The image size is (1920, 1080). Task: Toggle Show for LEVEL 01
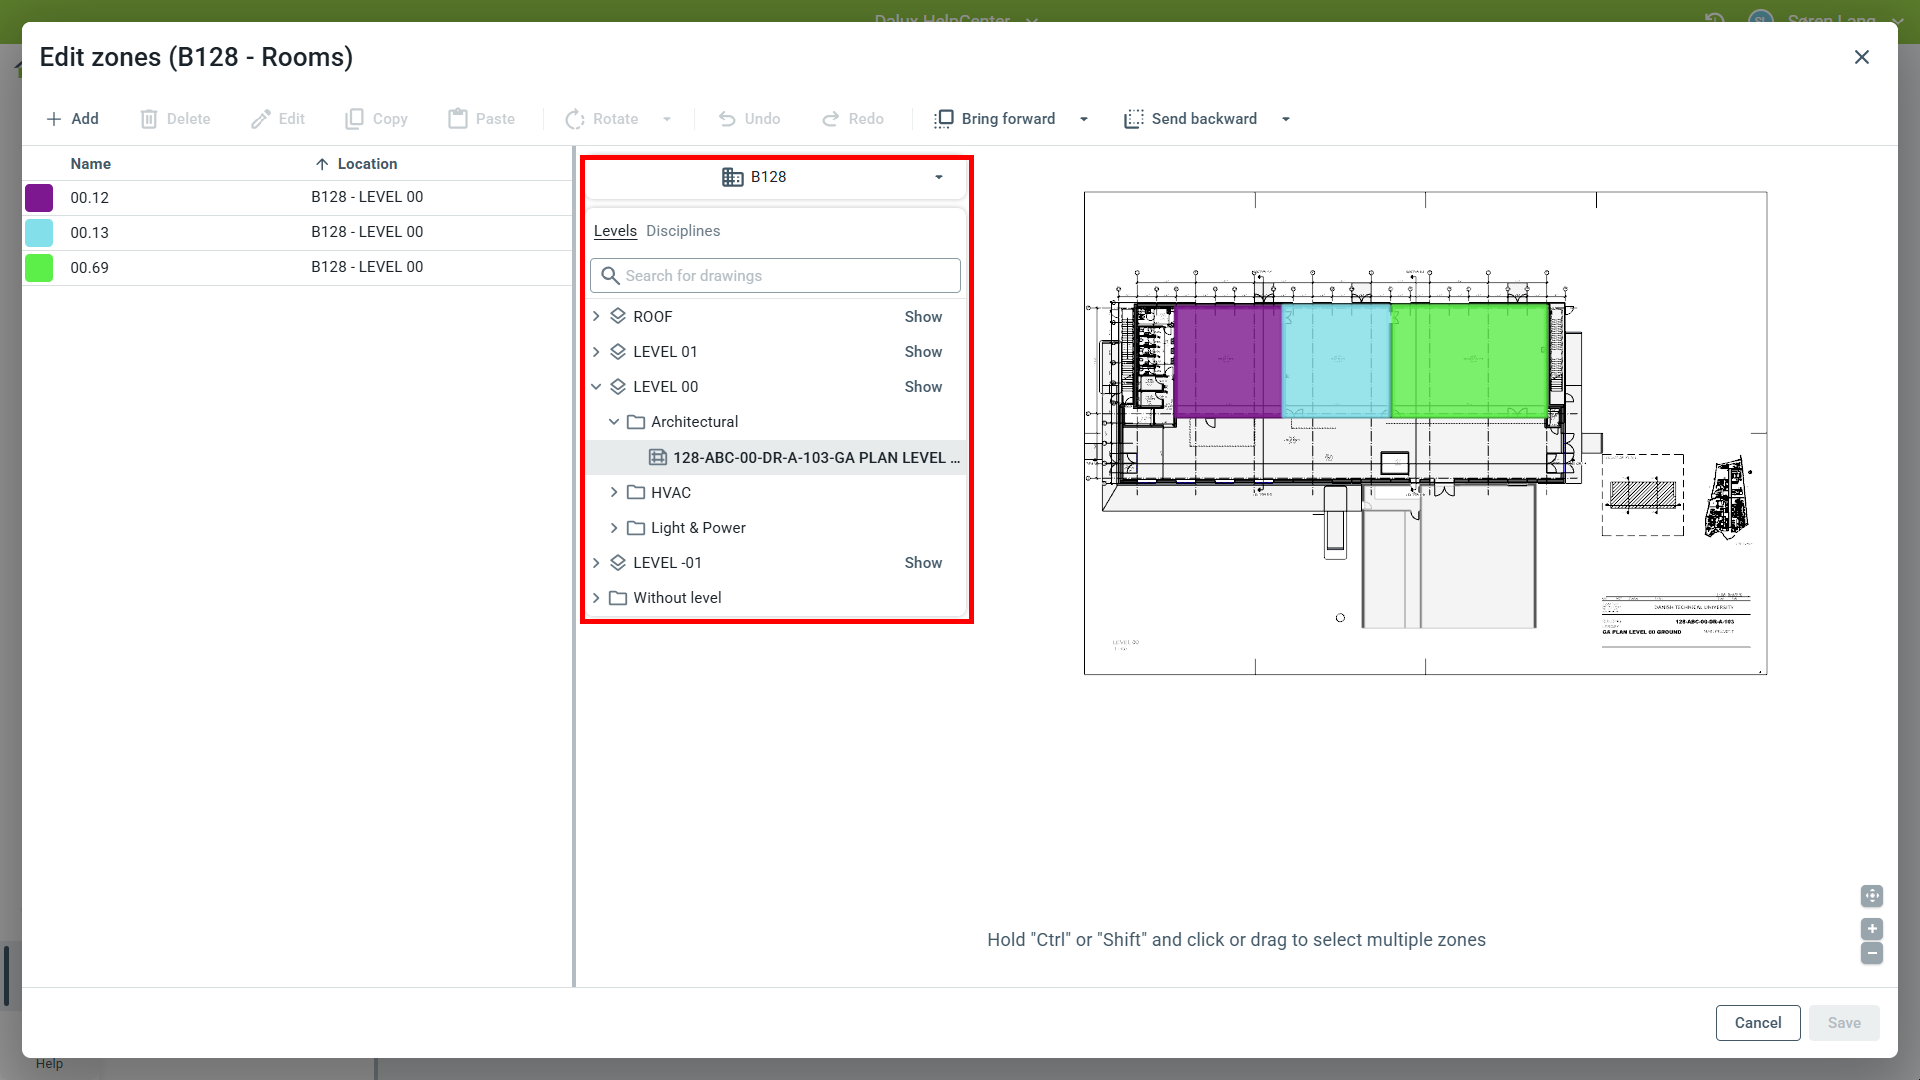click(x=923, y=352)
